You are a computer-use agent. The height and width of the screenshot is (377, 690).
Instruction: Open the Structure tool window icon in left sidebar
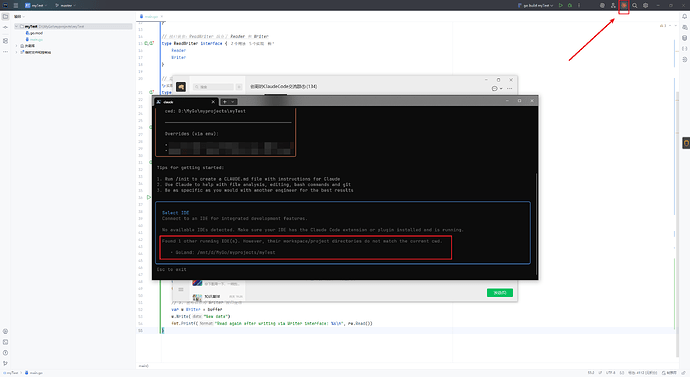pos(5,40)
